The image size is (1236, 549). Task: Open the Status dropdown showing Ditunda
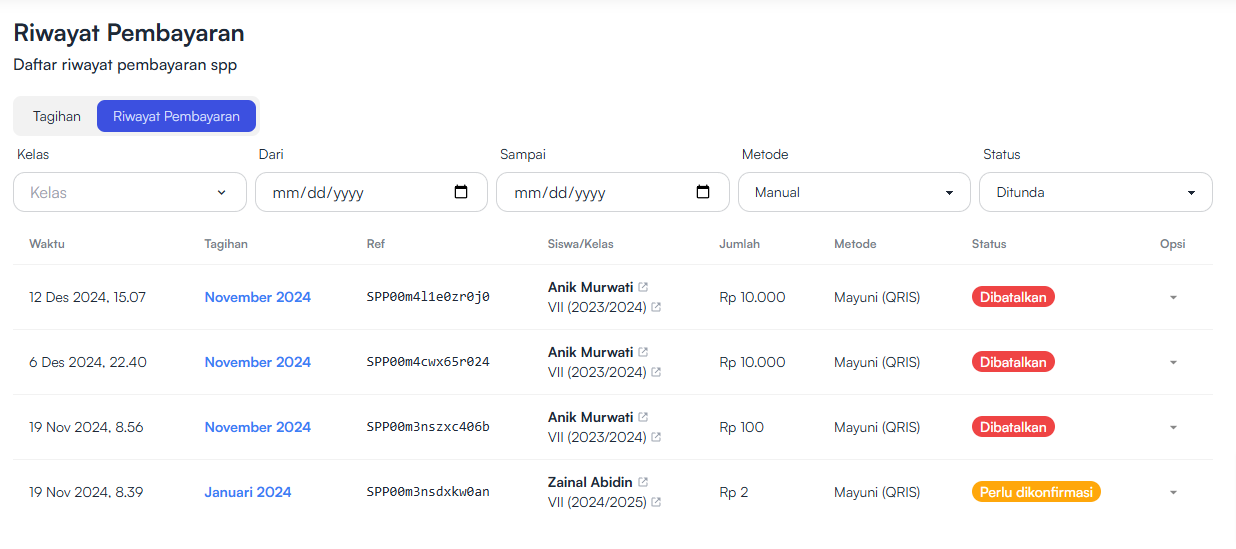[x=1096, y=192]
